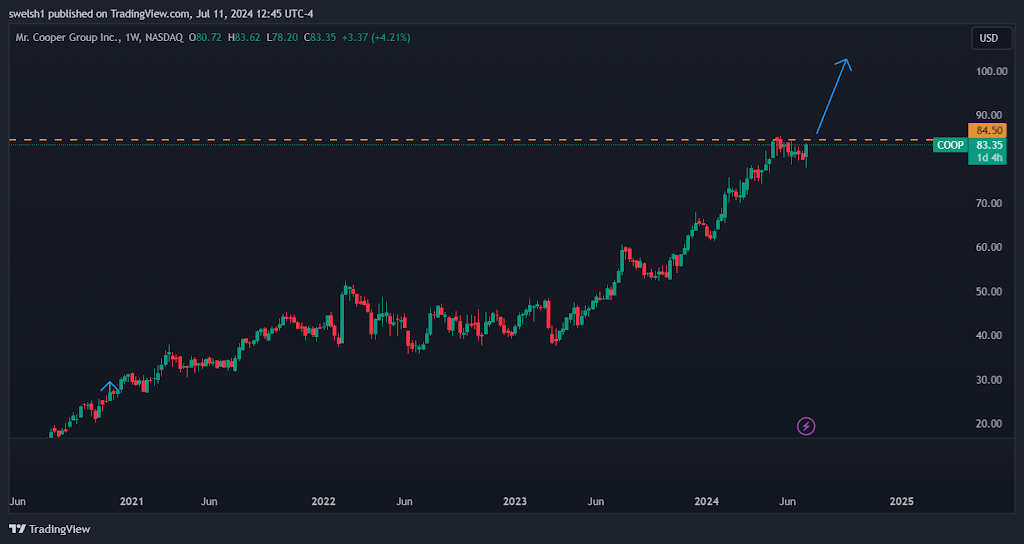
Task: Click the high value H83.62
Action: tap(244, 38)
